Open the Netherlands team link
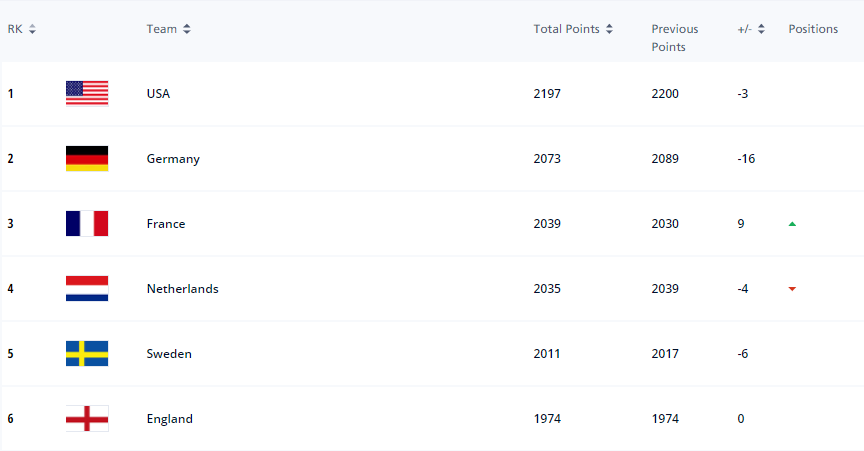This screenshot has width=864, height=451. click(182, 289)
